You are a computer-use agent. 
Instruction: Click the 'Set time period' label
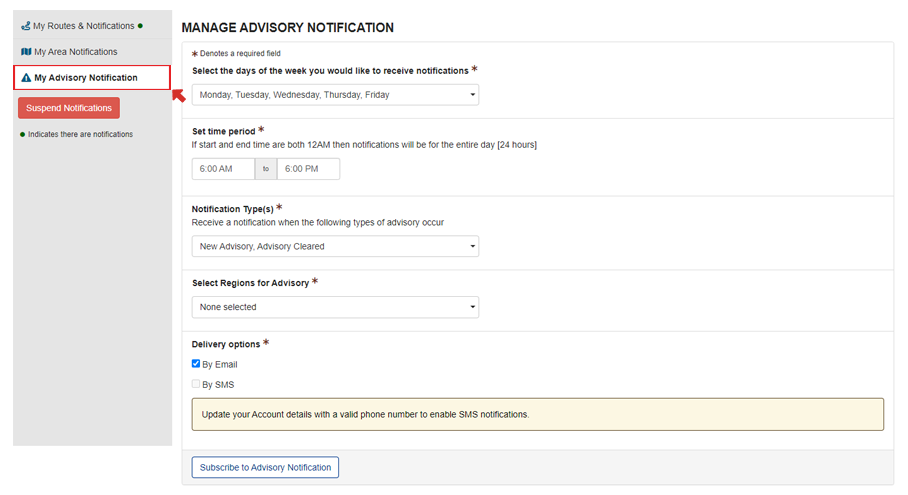pos(224,131)
